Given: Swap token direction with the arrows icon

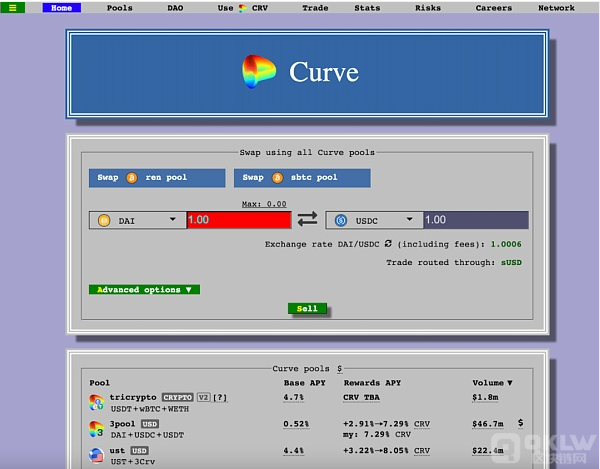Looking at the screenshot, I should 308,219.
